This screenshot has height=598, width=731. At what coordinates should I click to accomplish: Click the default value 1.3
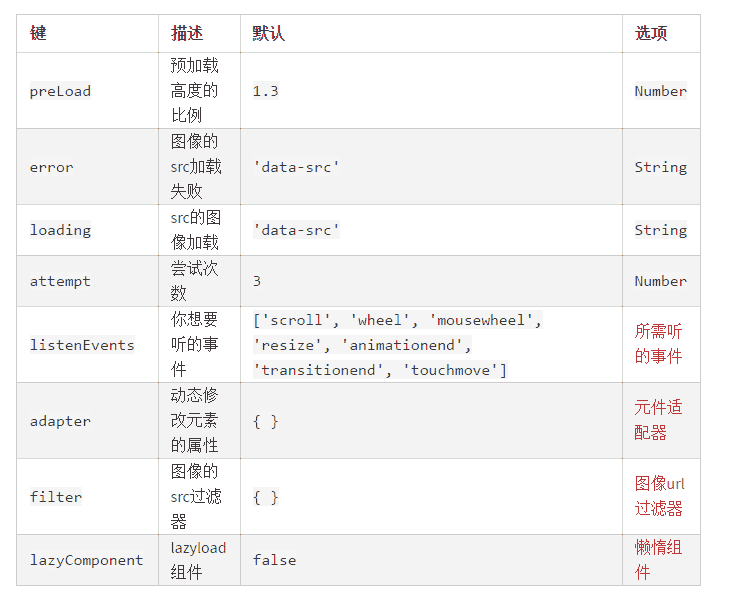click(265, 91)
